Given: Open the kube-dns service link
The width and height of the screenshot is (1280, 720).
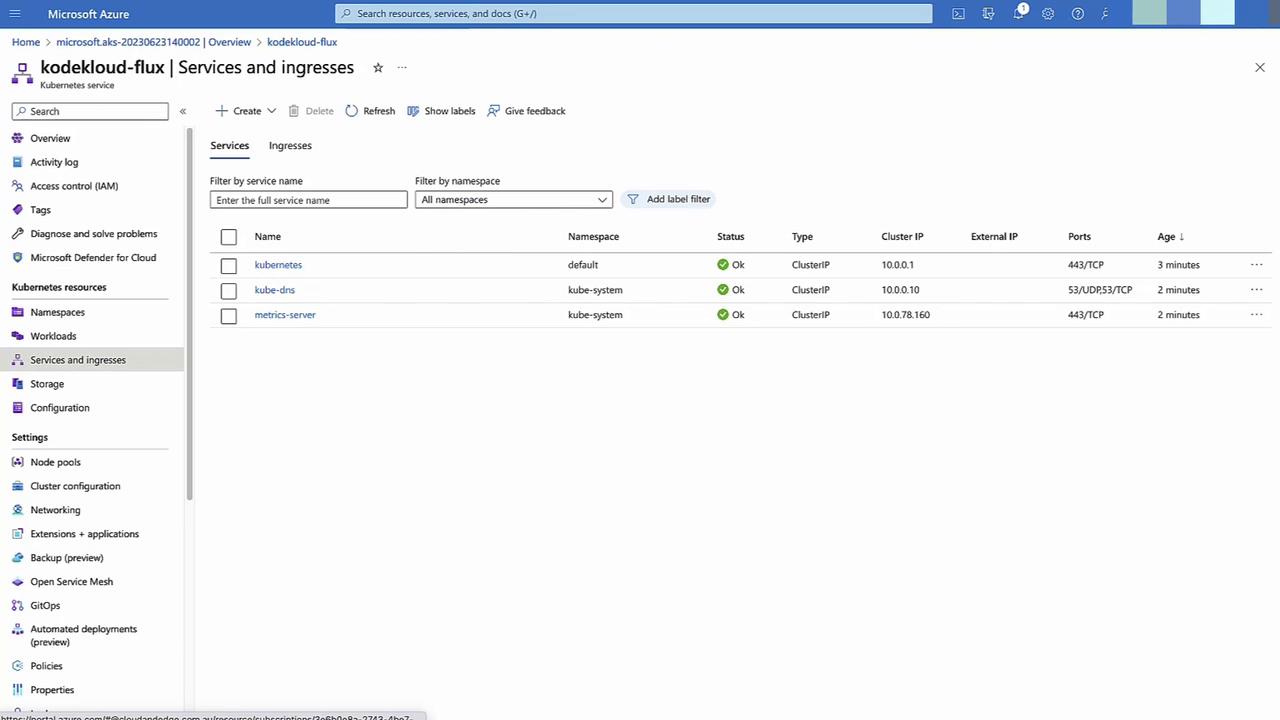Looking at the screenshot, I should (274, 290).
